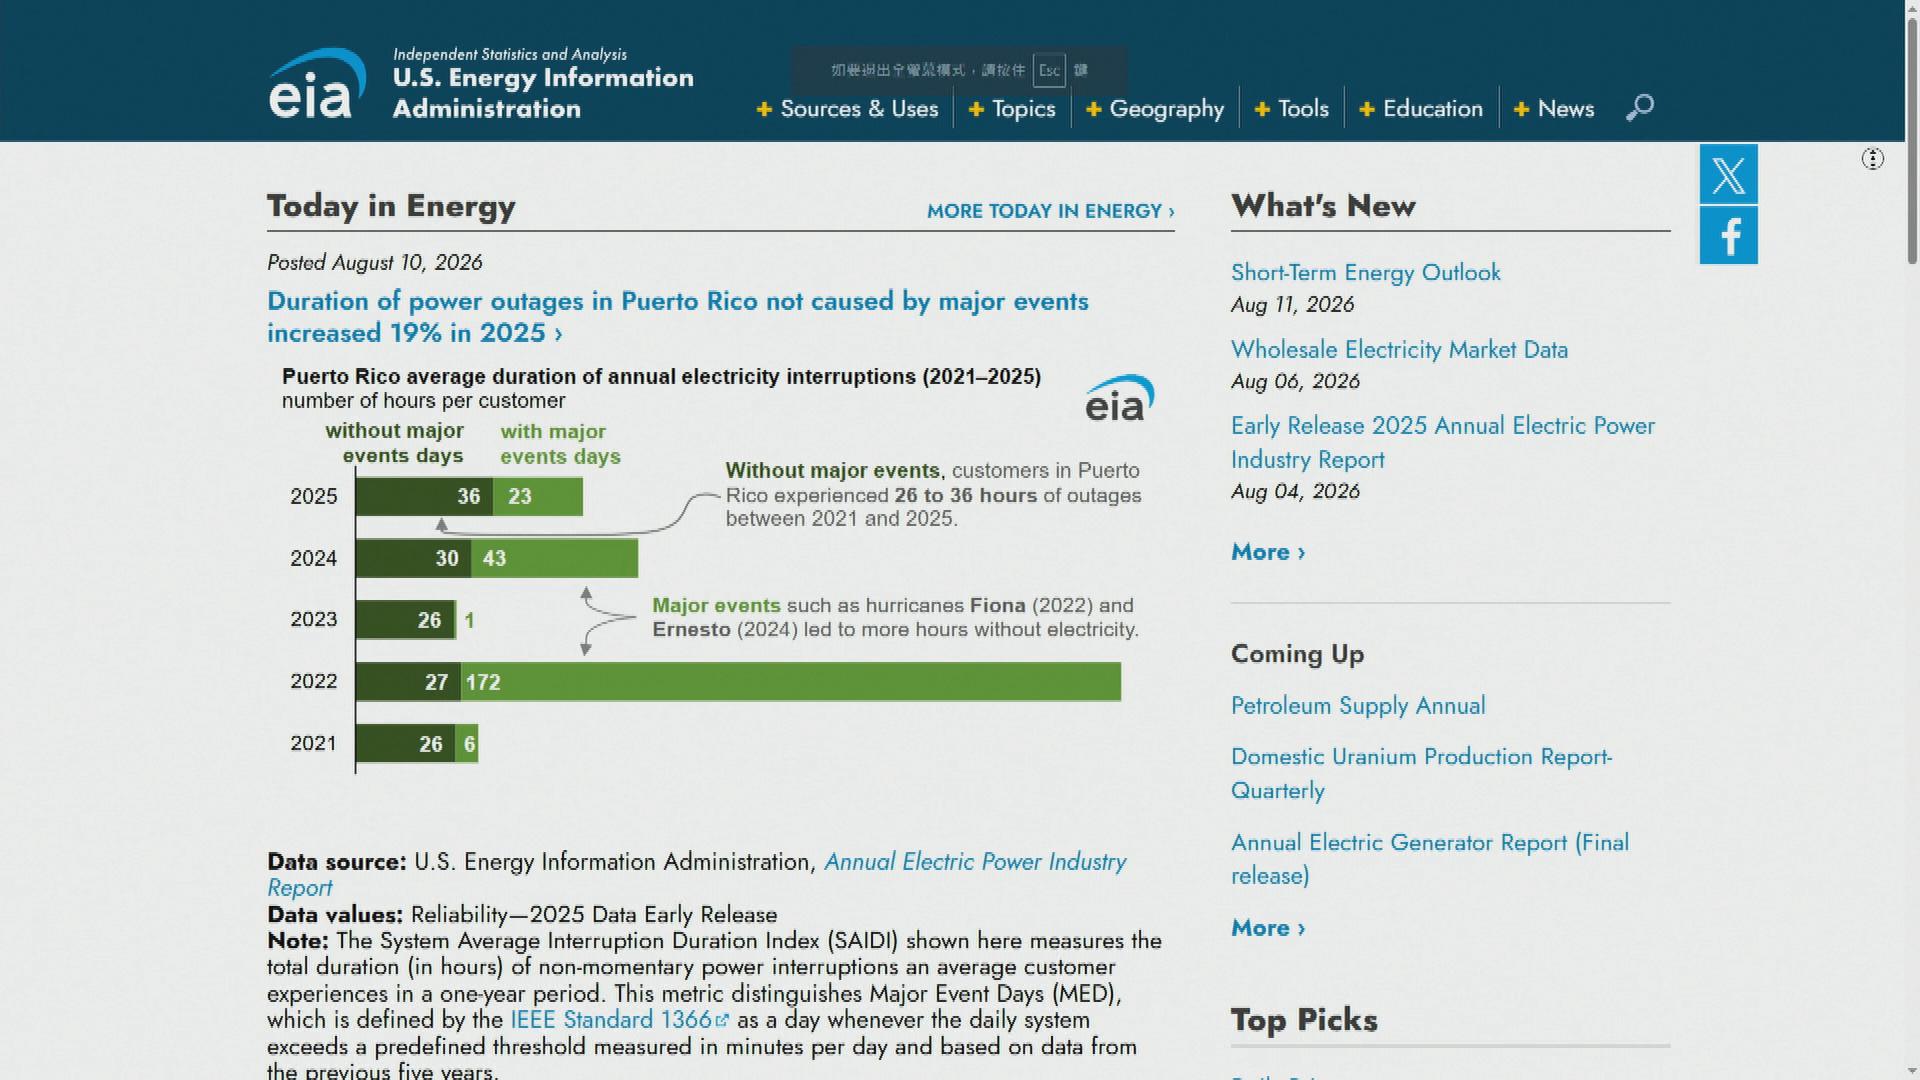Click the Today in Energy heading

click(391, 206)
